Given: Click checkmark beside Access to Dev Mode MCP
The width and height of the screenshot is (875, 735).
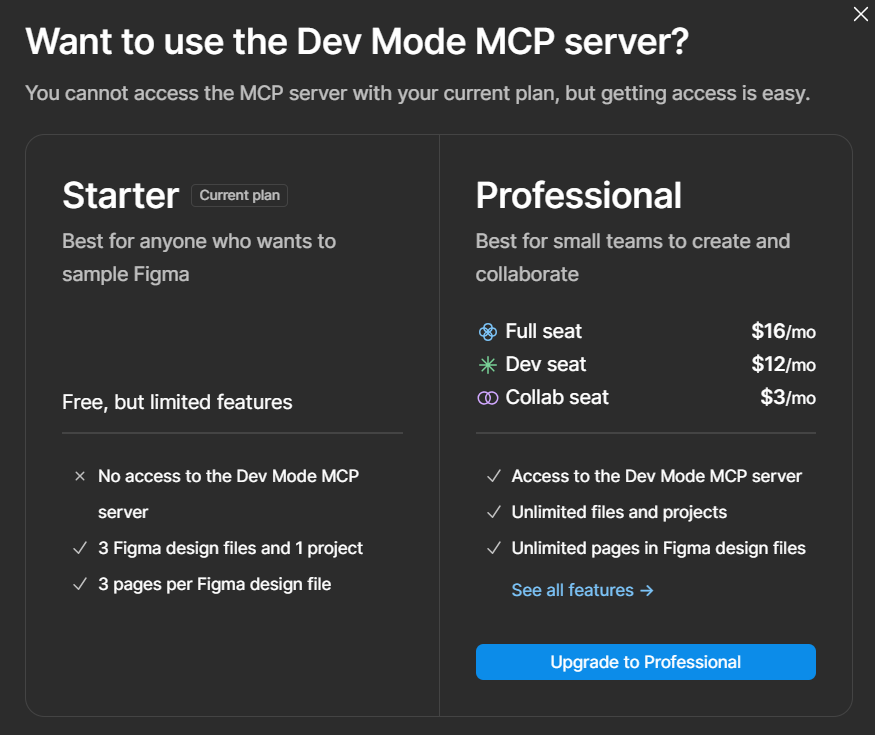Looking at the screenshot, I should [x=494, y=476].
